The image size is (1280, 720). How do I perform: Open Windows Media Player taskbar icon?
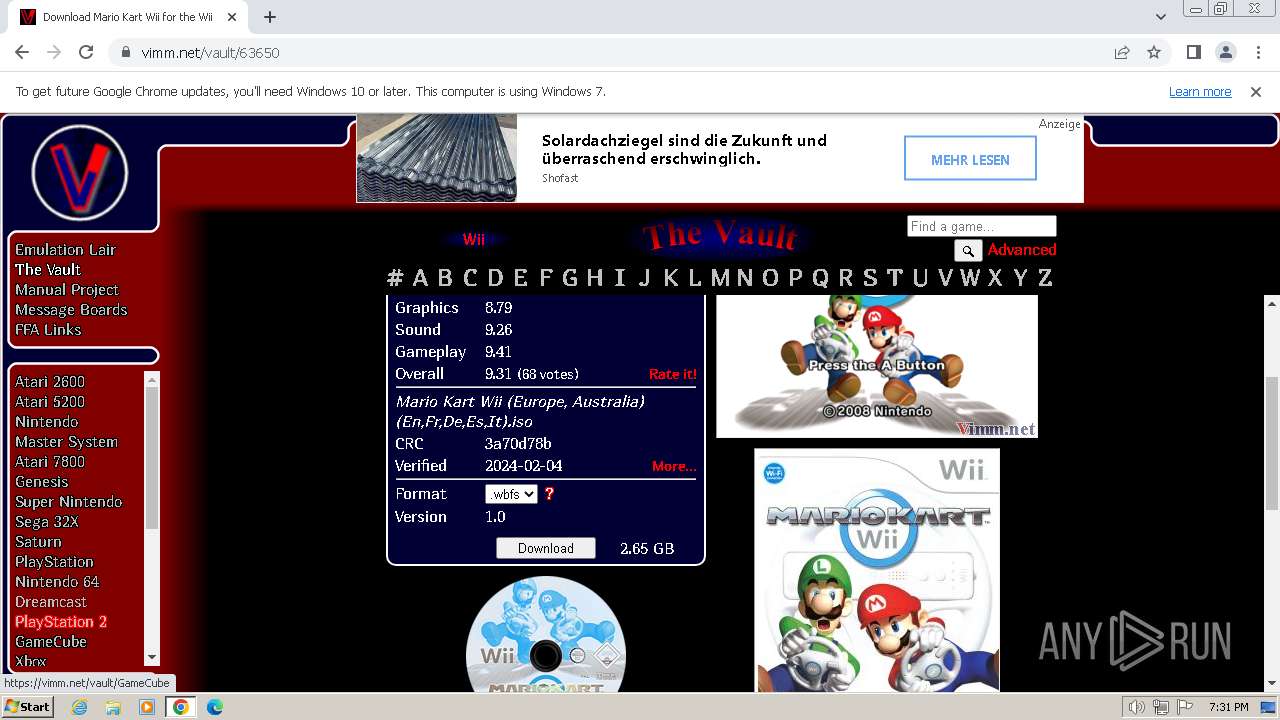click(147, 707)
